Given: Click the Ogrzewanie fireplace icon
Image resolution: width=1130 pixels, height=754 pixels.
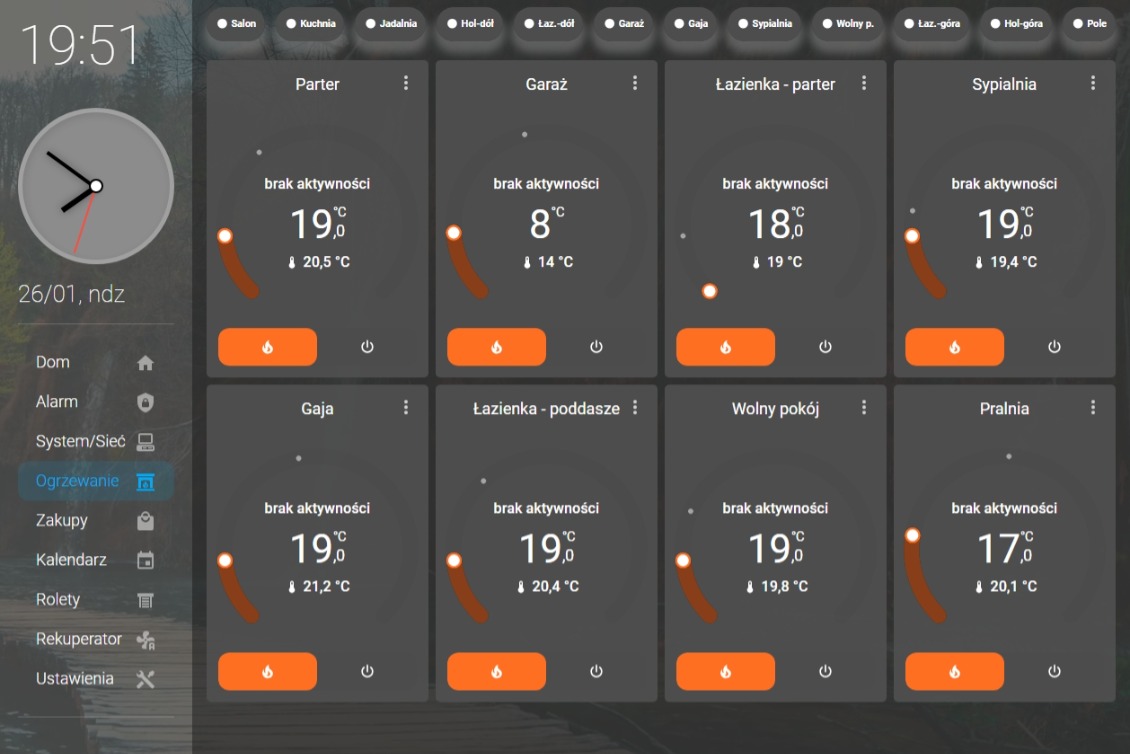Looking at the screenshot, I should [x=146, y=481].
